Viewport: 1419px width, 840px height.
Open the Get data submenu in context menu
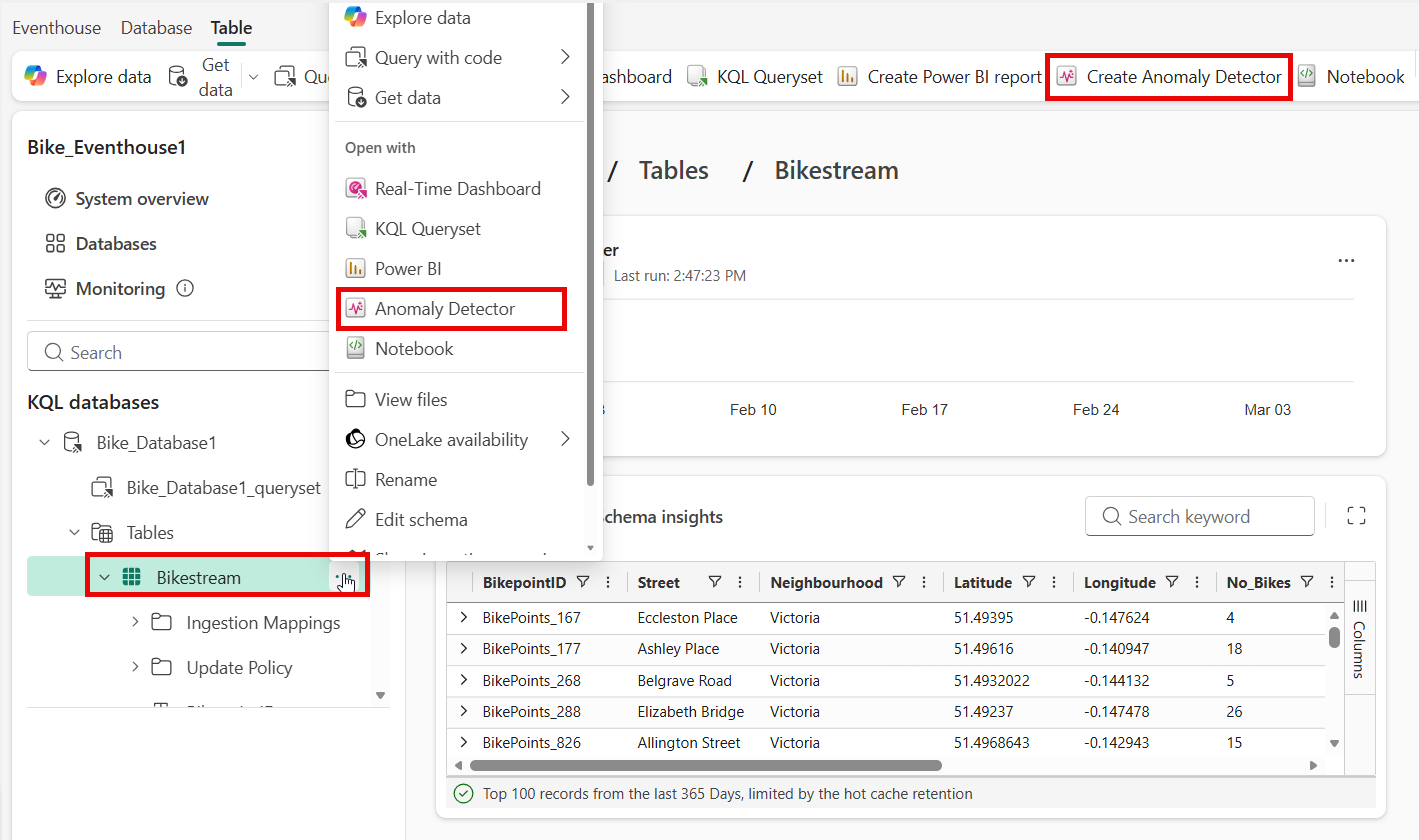pos(459,98)
